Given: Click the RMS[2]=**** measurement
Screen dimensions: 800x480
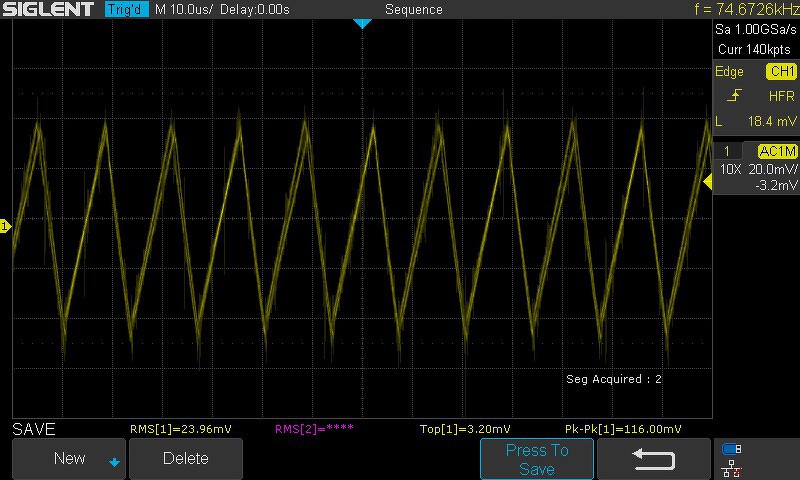Looking at the screenshot, I should [314, 429].
